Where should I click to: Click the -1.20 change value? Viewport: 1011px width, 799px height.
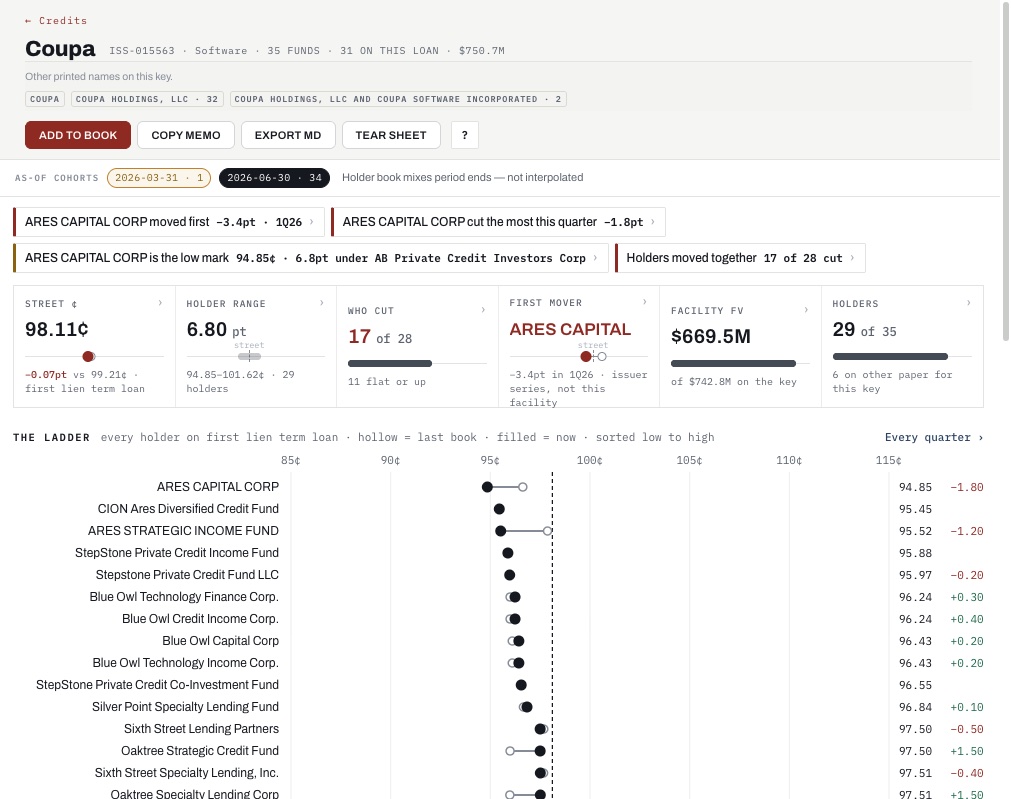click(x=967, y=531)
